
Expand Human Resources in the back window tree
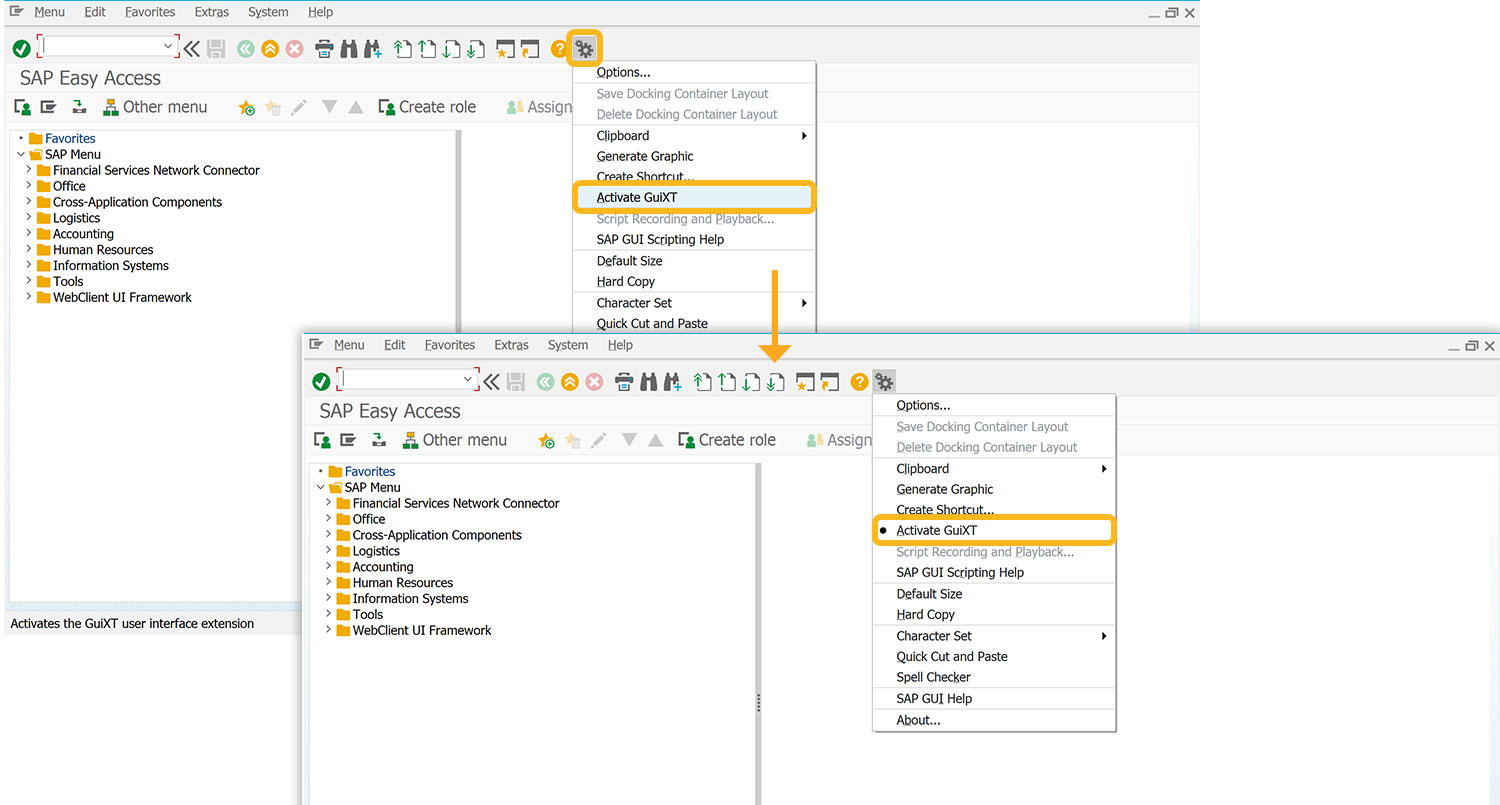point(29,249)
